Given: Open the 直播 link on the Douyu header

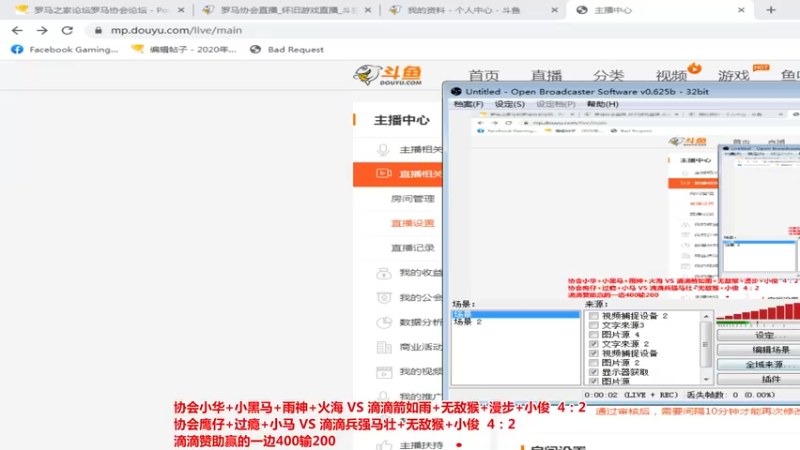Looking at the screenshot, I should (x=546, y=76).
